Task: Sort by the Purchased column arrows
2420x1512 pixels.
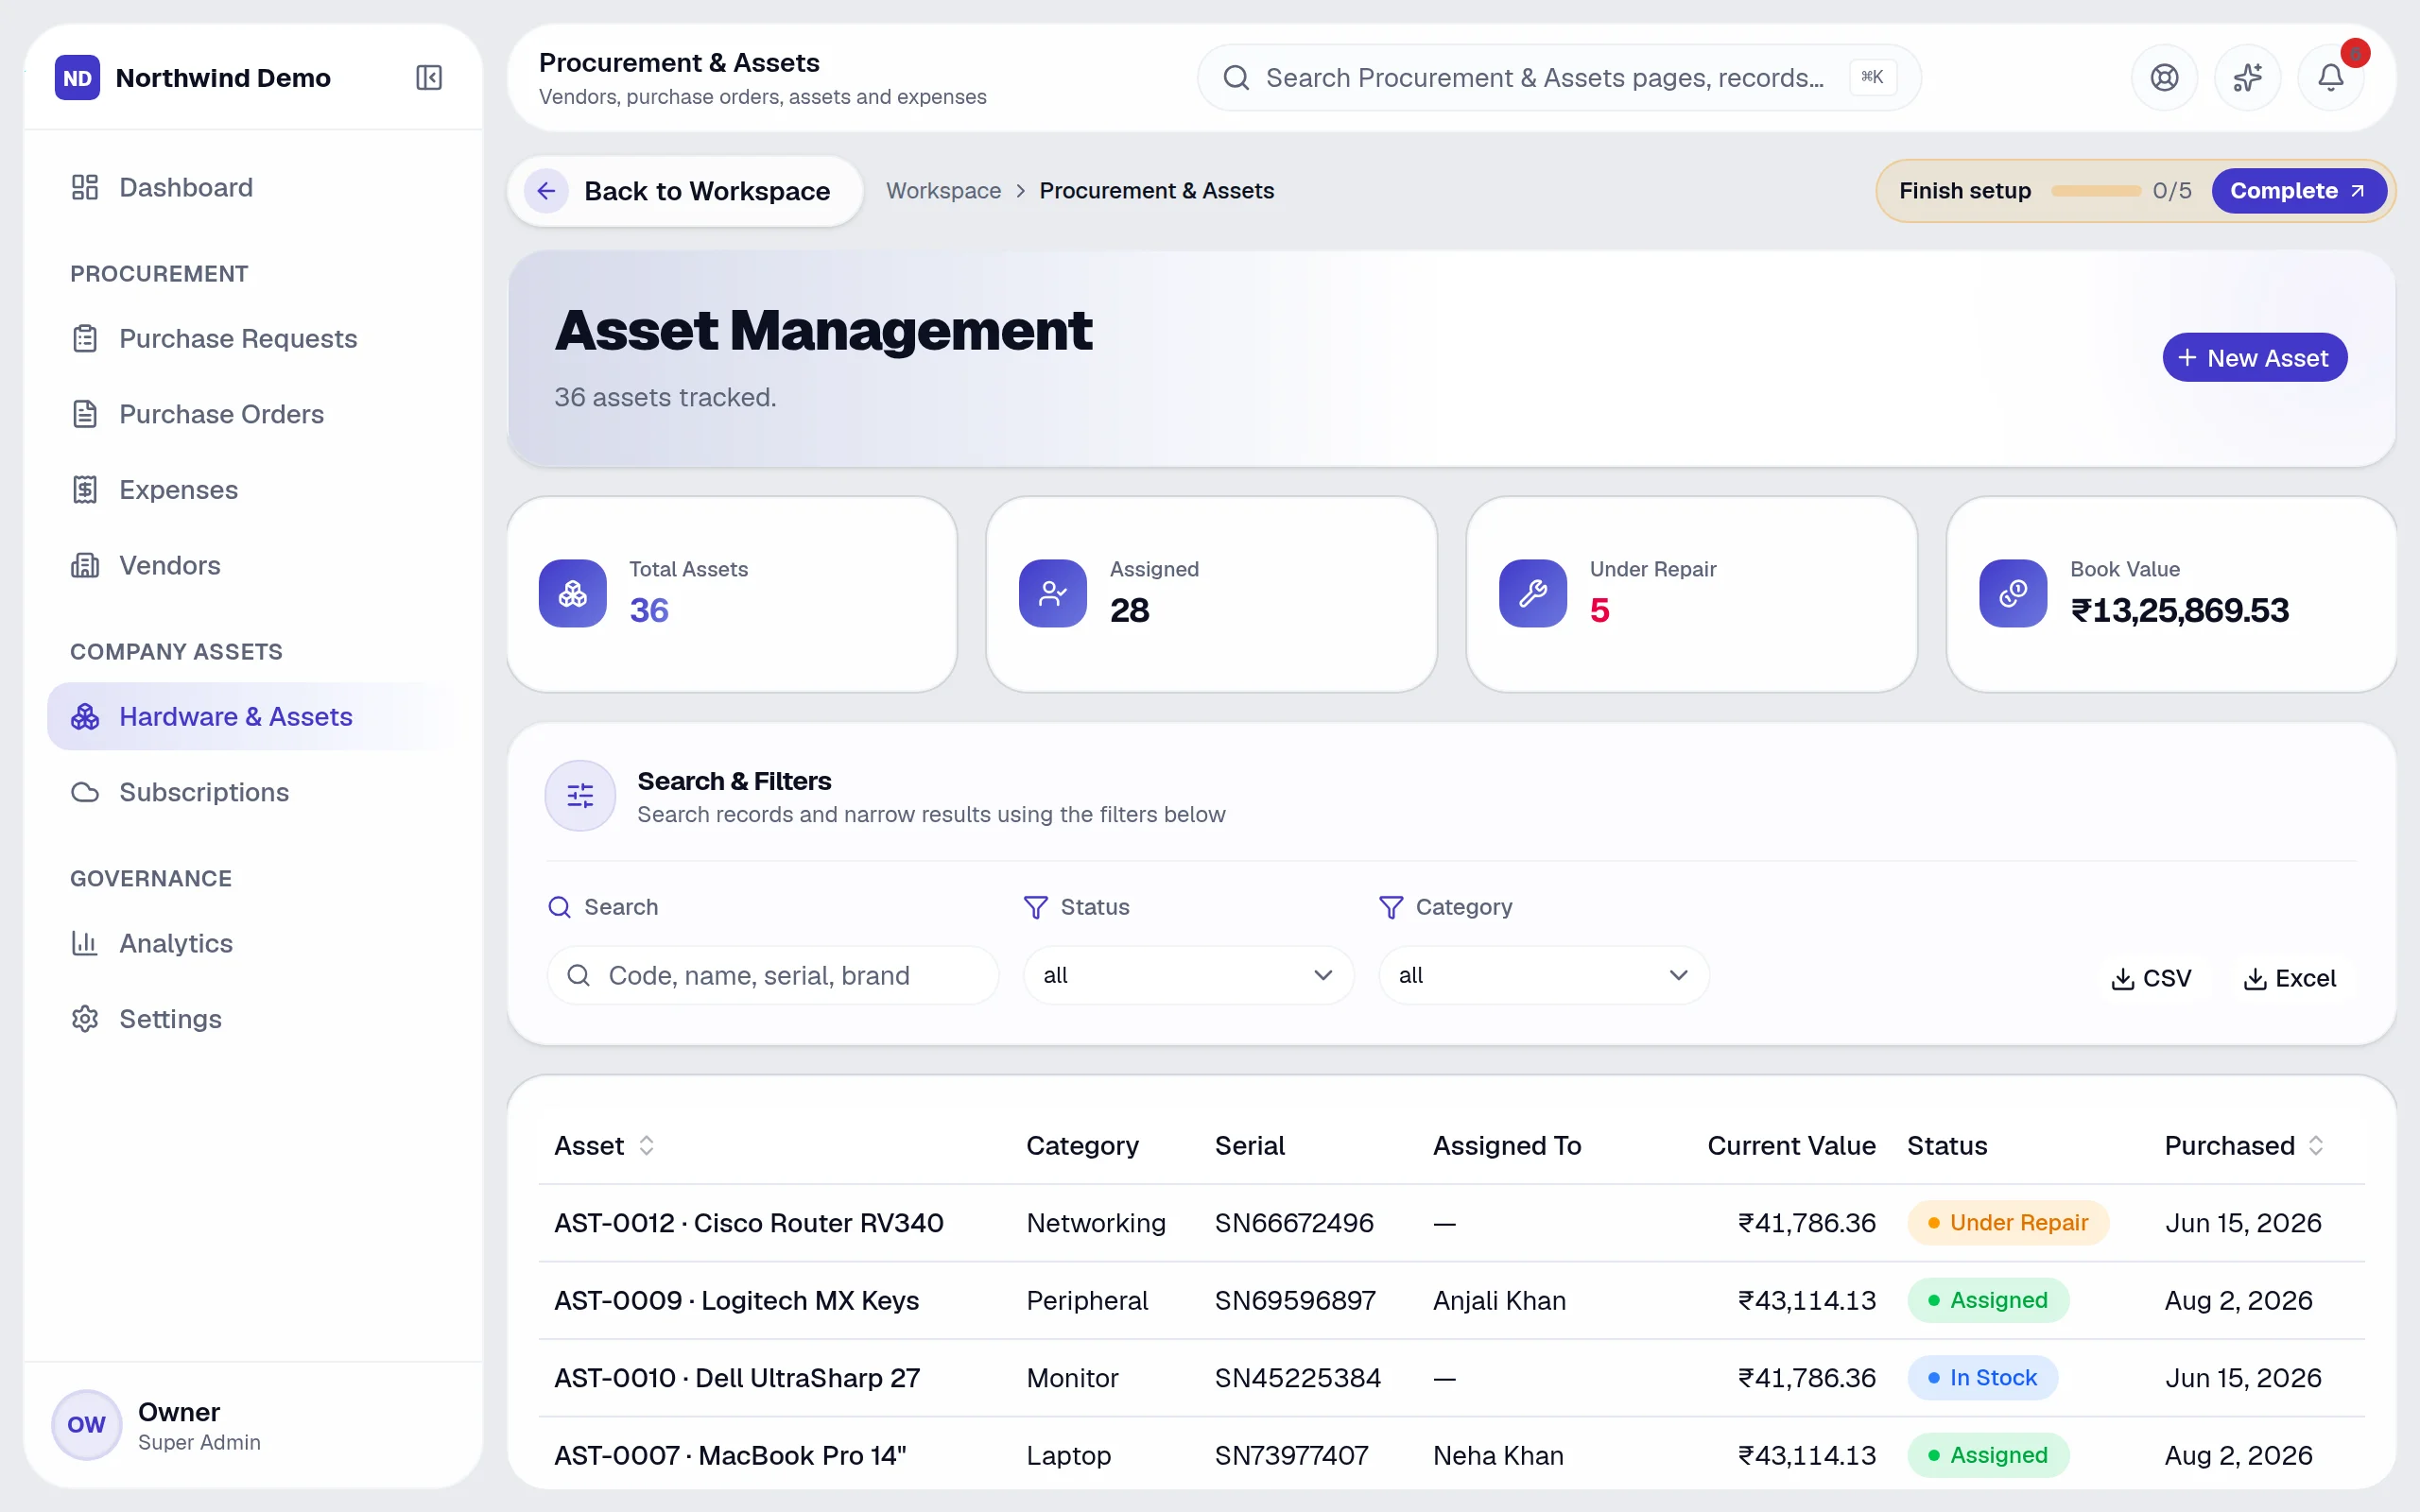Action: pyautogui.click(x=2316, y=1145)
